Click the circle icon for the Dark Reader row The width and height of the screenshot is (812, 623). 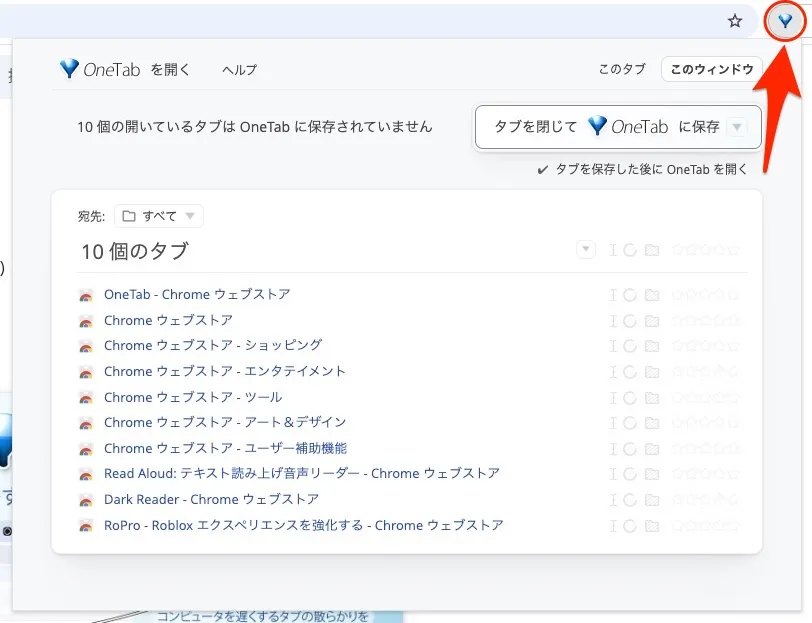[630, 500]
